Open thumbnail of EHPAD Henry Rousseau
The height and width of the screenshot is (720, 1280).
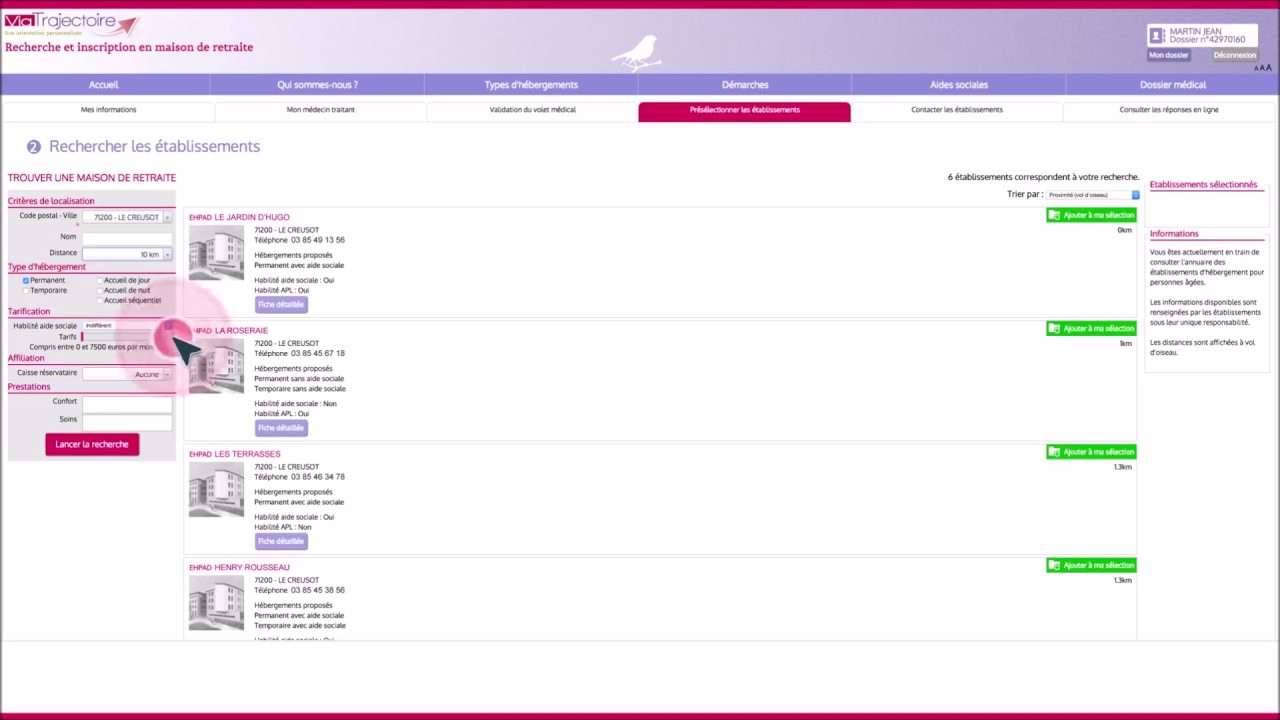(x=216, y=603)
